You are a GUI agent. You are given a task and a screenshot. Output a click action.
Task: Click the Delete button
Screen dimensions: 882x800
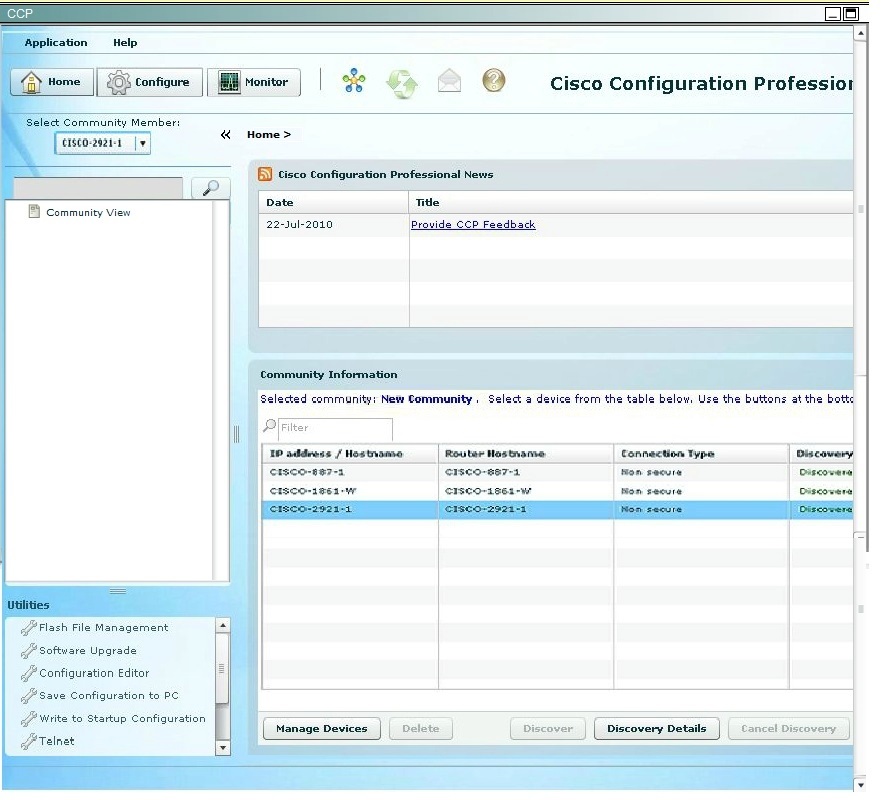(x=421, y=729)
